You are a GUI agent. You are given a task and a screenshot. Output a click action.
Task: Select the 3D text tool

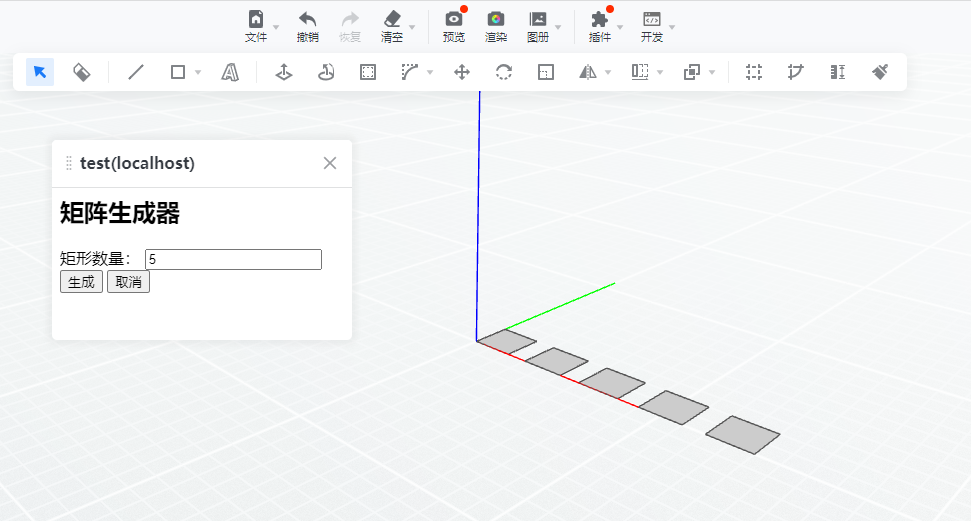pyautogui.click(x=230, y=72)
